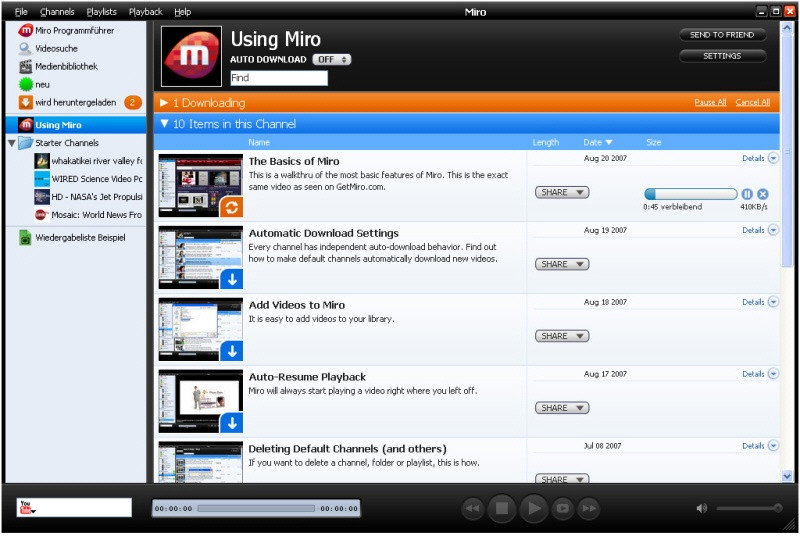
Task: Expand the '1 Downloading' section
Action: pyautogui.click(x=164, y=103)
